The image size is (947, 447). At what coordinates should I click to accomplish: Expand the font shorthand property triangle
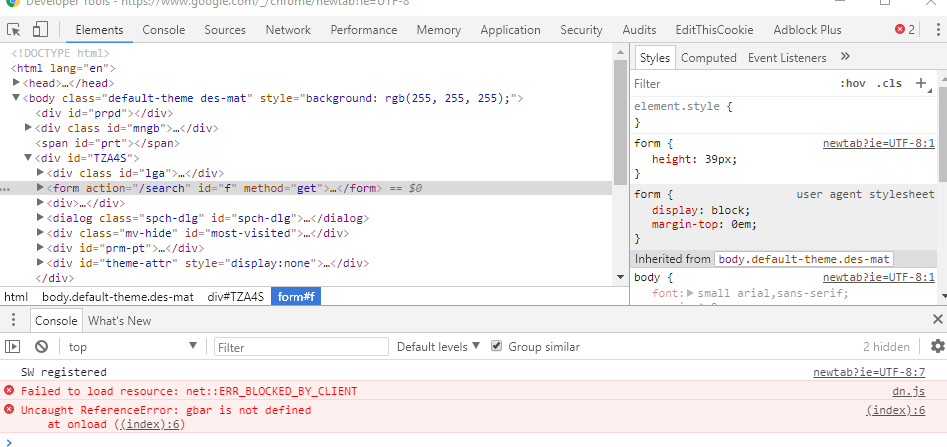click(690, 294)
